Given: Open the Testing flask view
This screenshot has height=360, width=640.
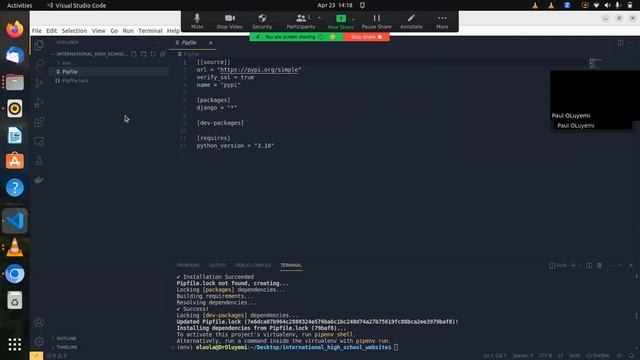Looking at the screenshot, I should pos(39,160).
